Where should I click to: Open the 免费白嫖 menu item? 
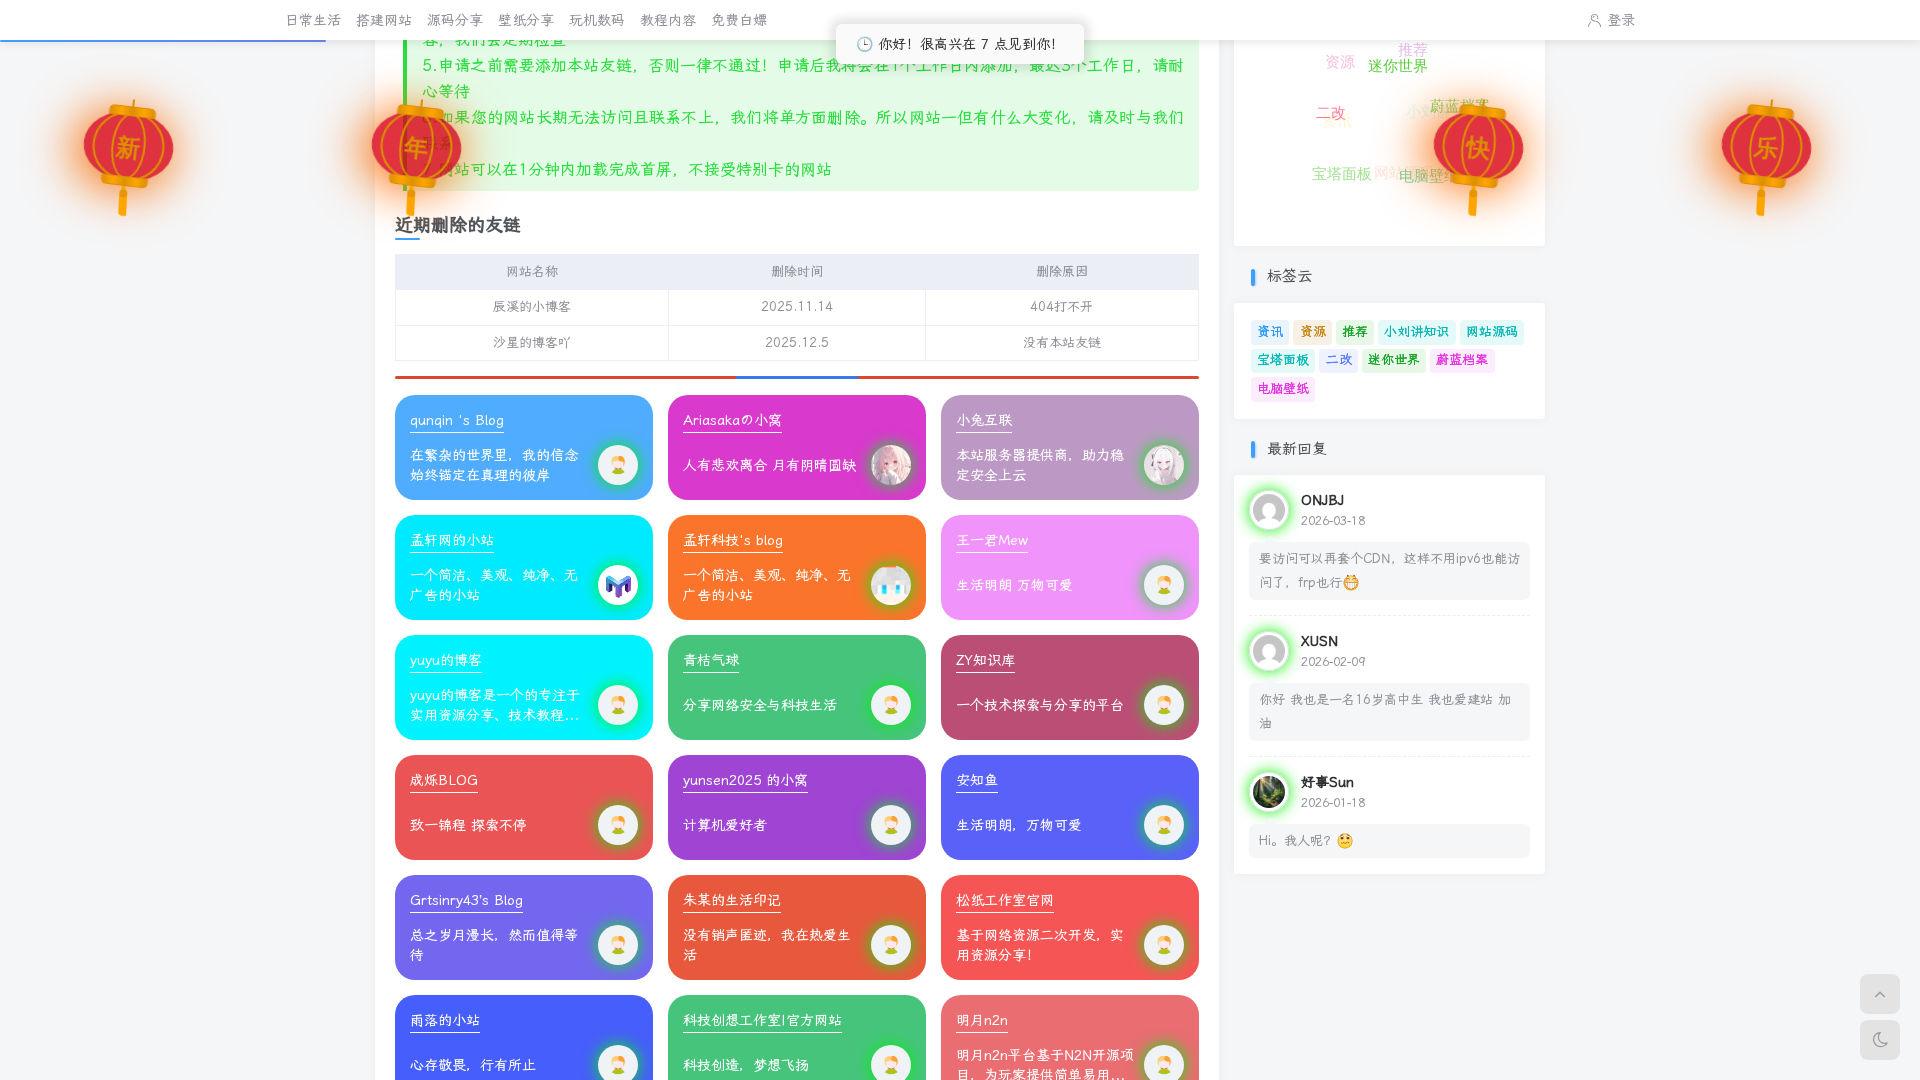point(739,20)
